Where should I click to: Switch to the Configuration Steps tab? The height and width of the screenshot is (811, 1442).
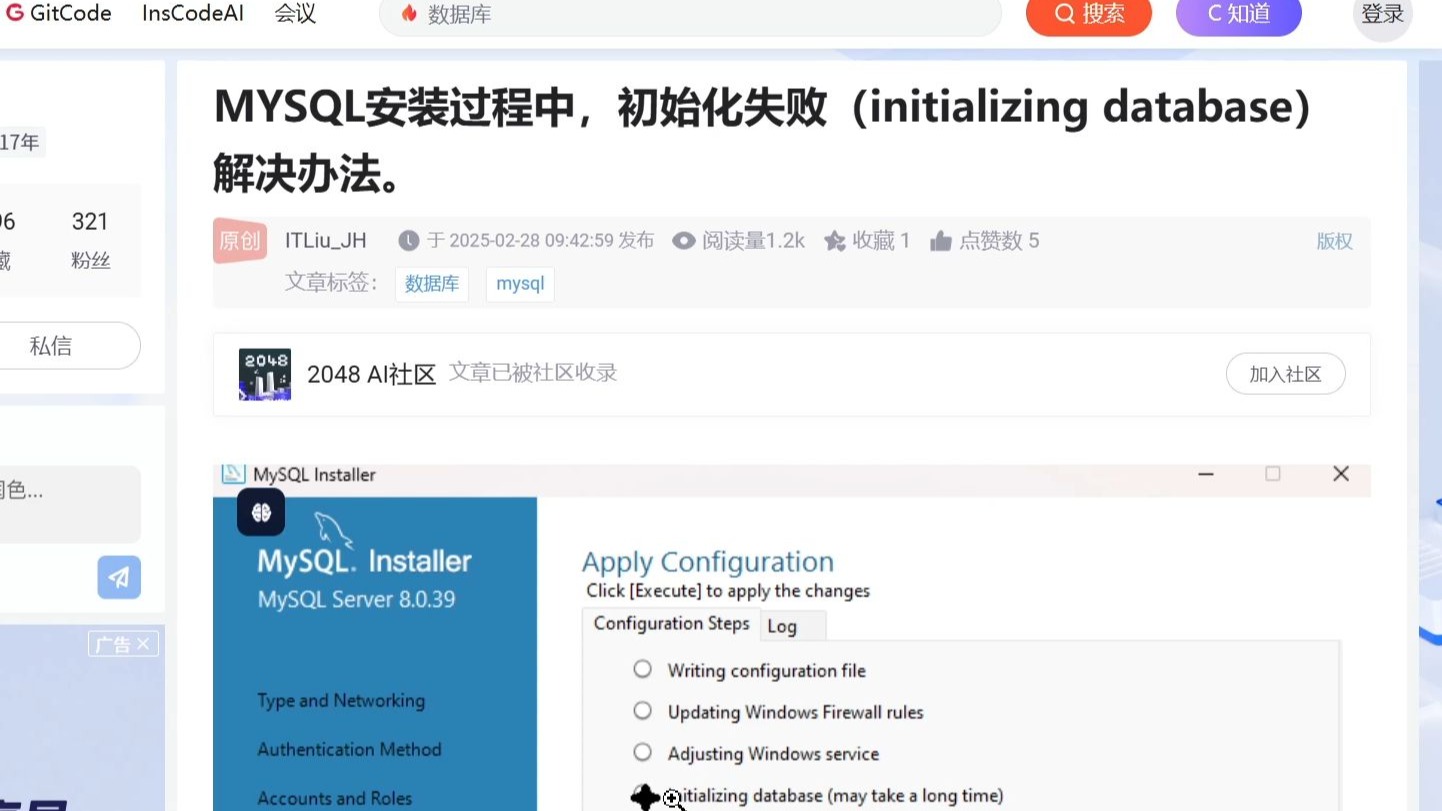coord(671,624)
